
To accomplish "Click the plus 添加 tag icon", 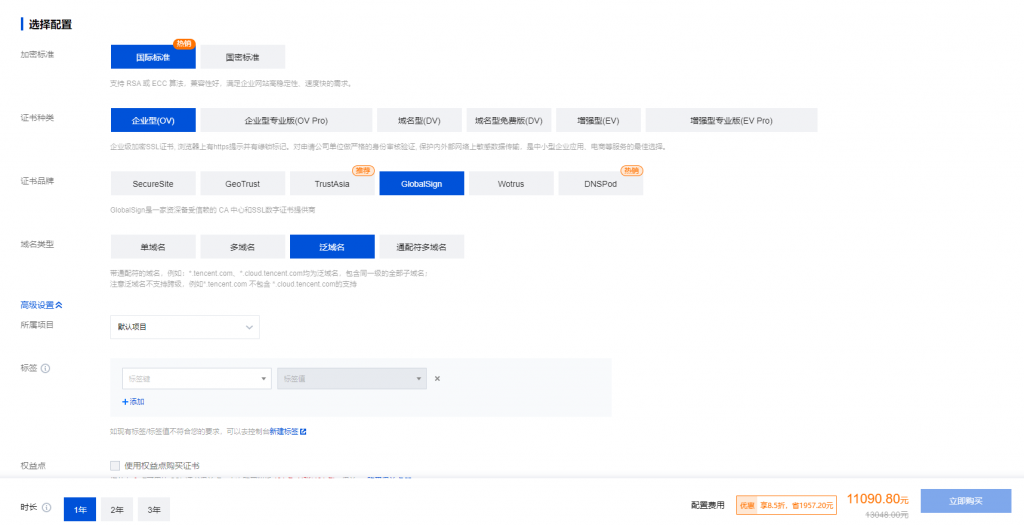I will (125, 401).
